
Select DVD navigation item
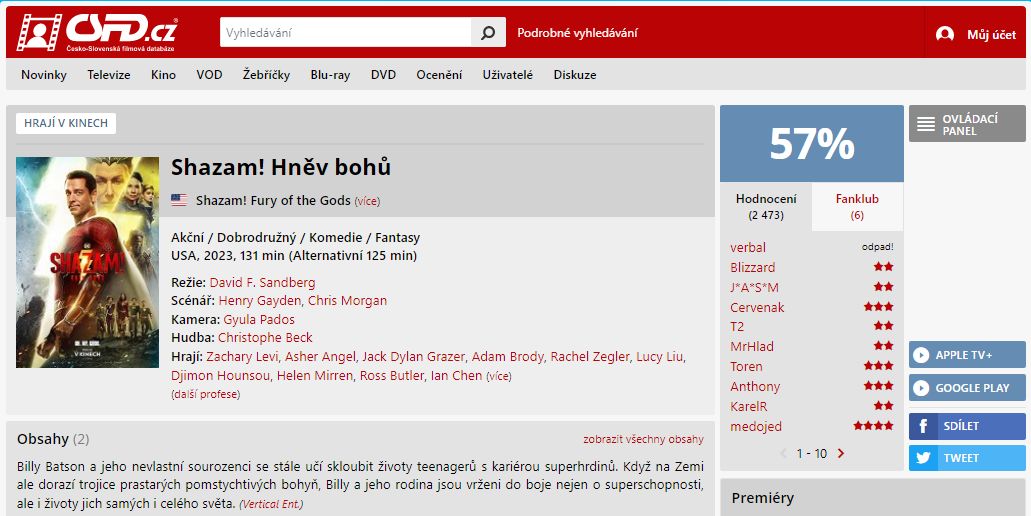(383, 75)
